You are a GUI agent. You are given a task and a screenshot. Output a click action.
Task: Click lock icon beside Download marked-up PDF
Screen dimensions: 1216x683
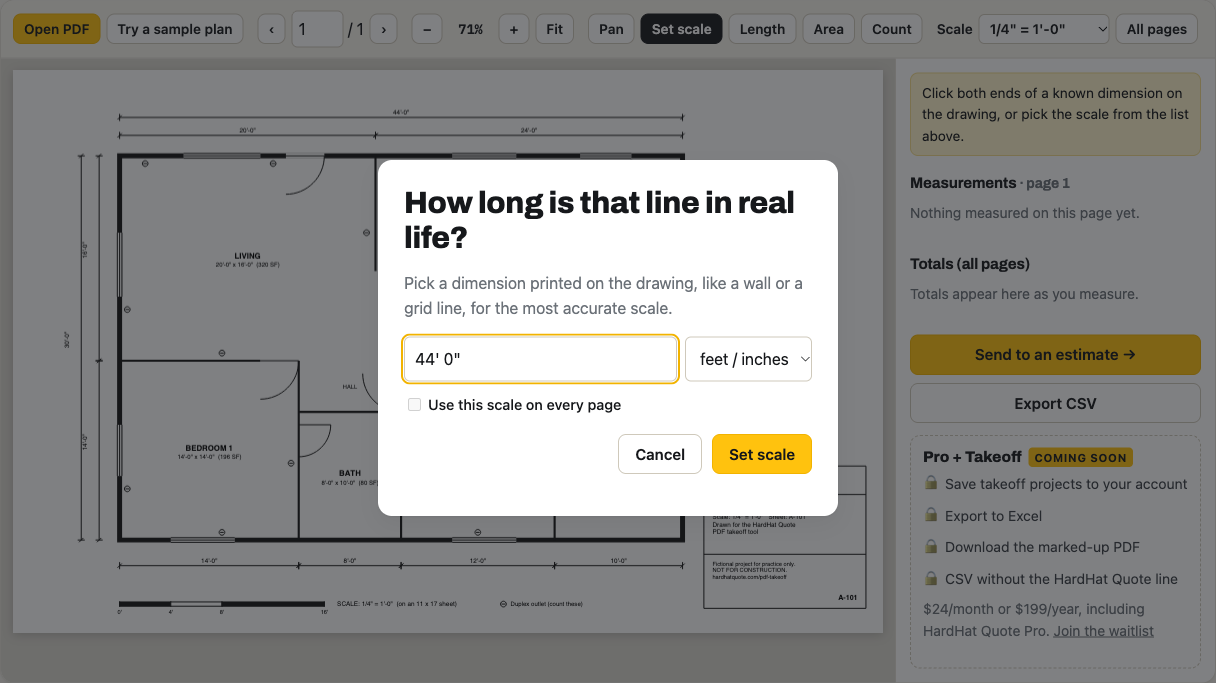[931, 547]
